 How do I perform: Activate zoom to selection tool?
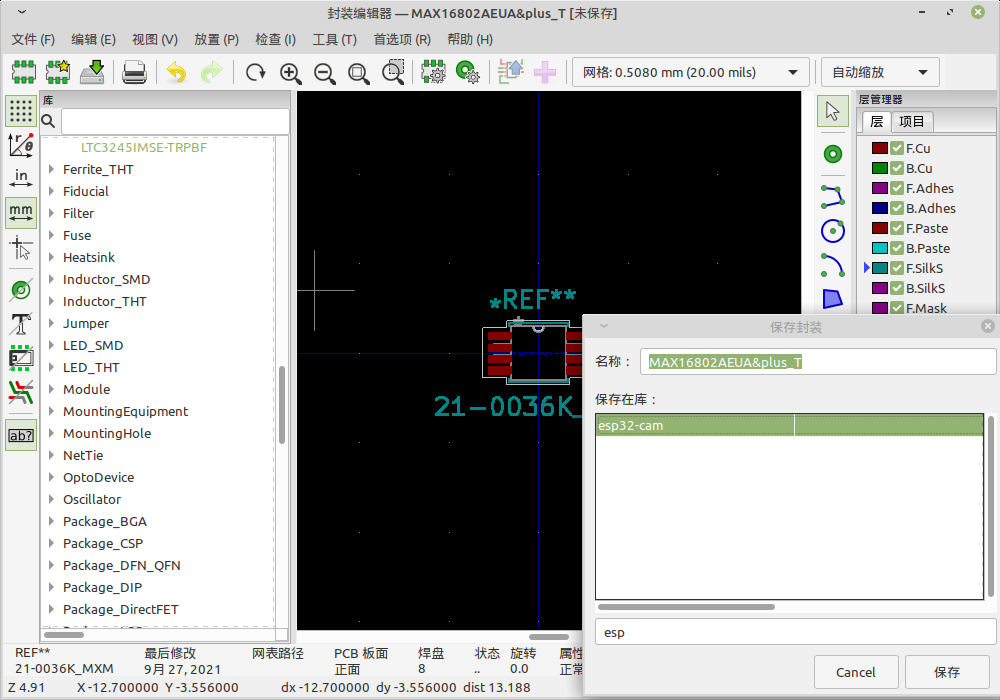point(393,72)
